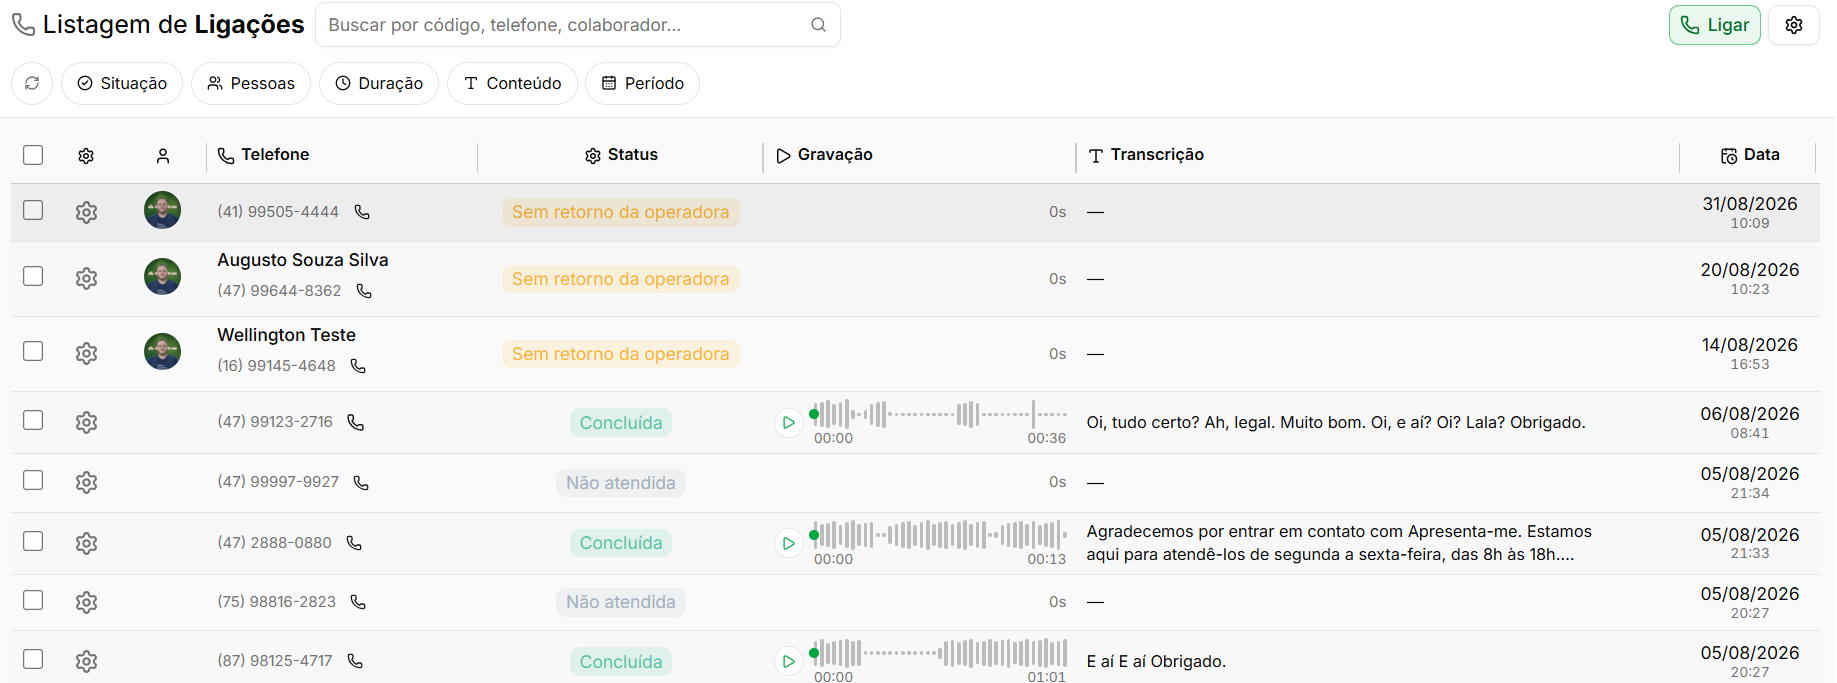
Task: Click the Status column header
Action: coord(621,155)
